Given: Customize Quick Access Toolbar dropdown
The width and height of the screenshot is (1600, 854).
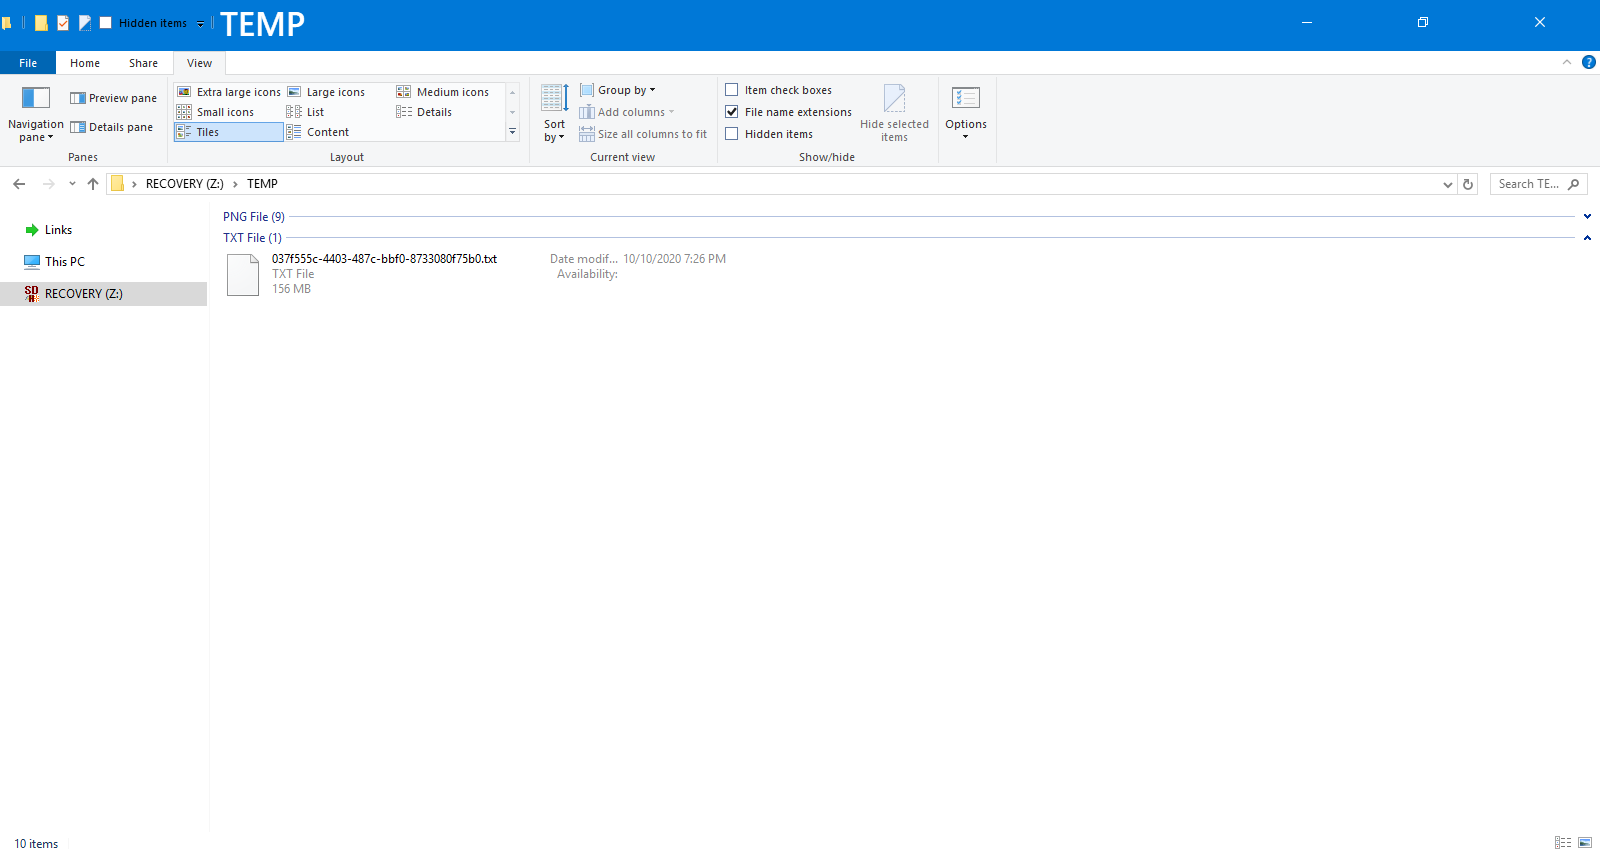Looking at the screenshot, I should tap(200, 23).
